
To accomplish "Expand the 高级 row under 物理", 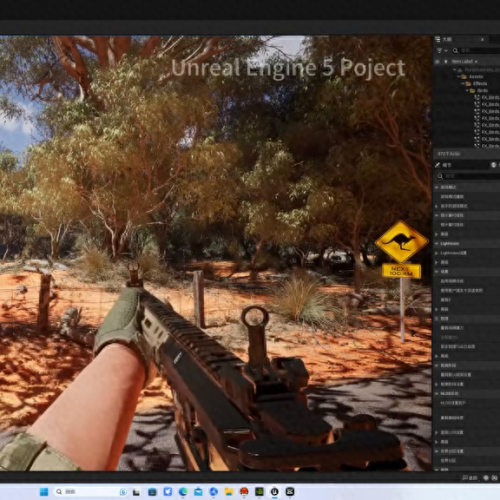I will 437,356.
